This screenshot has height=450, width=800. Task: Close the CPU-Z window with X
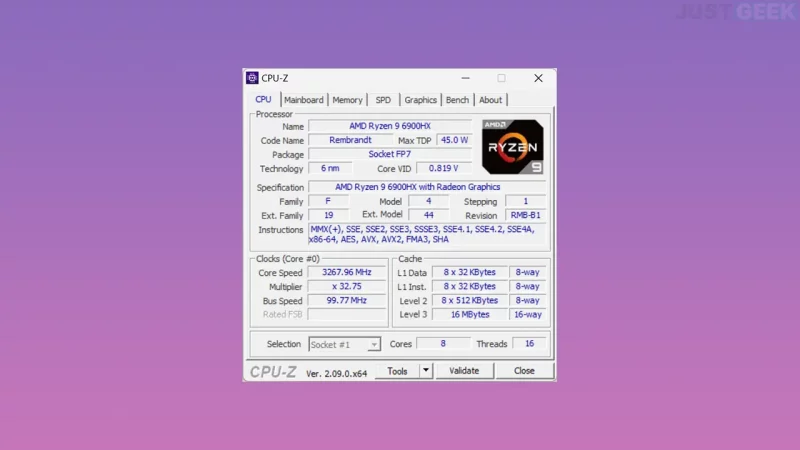538,78
